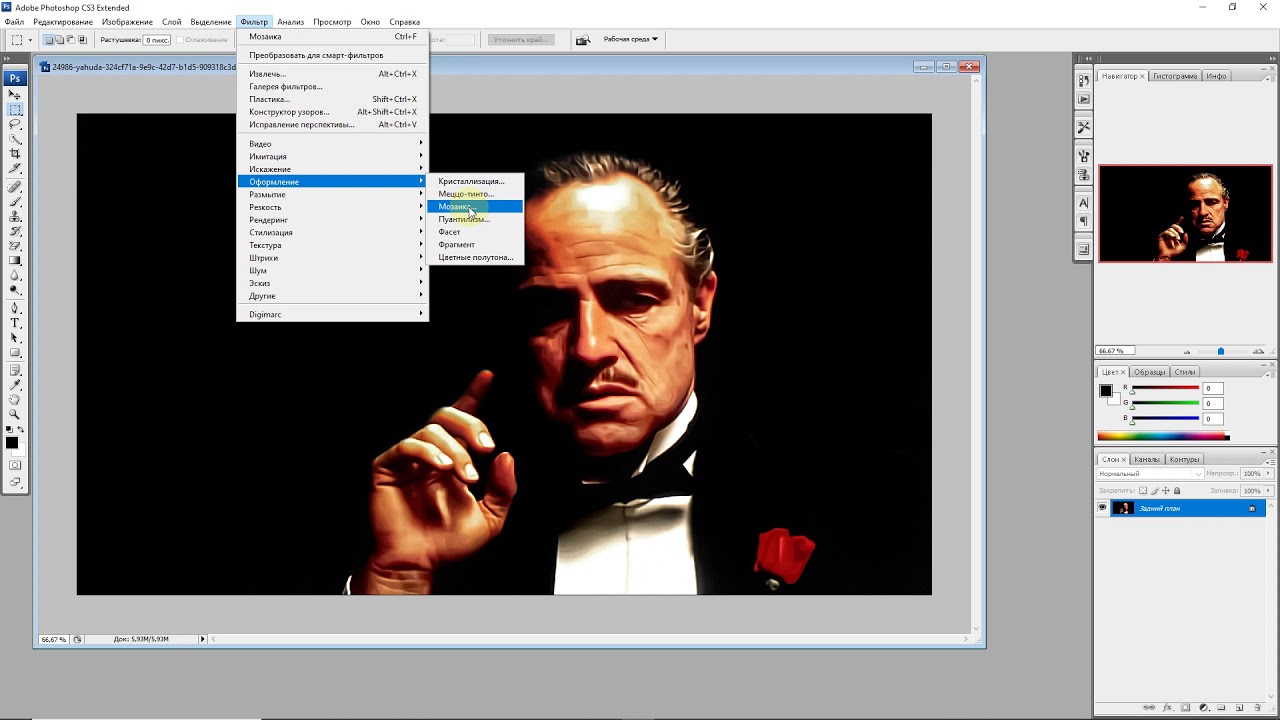
Task: Hide the Задний план layer visibility
Action: 1103,507
